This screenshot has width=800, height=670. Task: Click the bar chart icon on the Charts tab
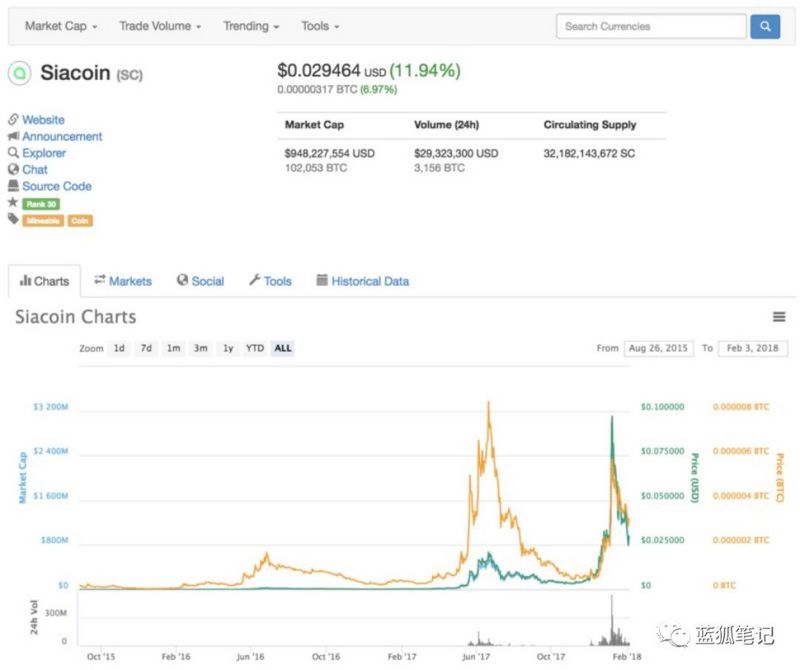coord(25,281)
